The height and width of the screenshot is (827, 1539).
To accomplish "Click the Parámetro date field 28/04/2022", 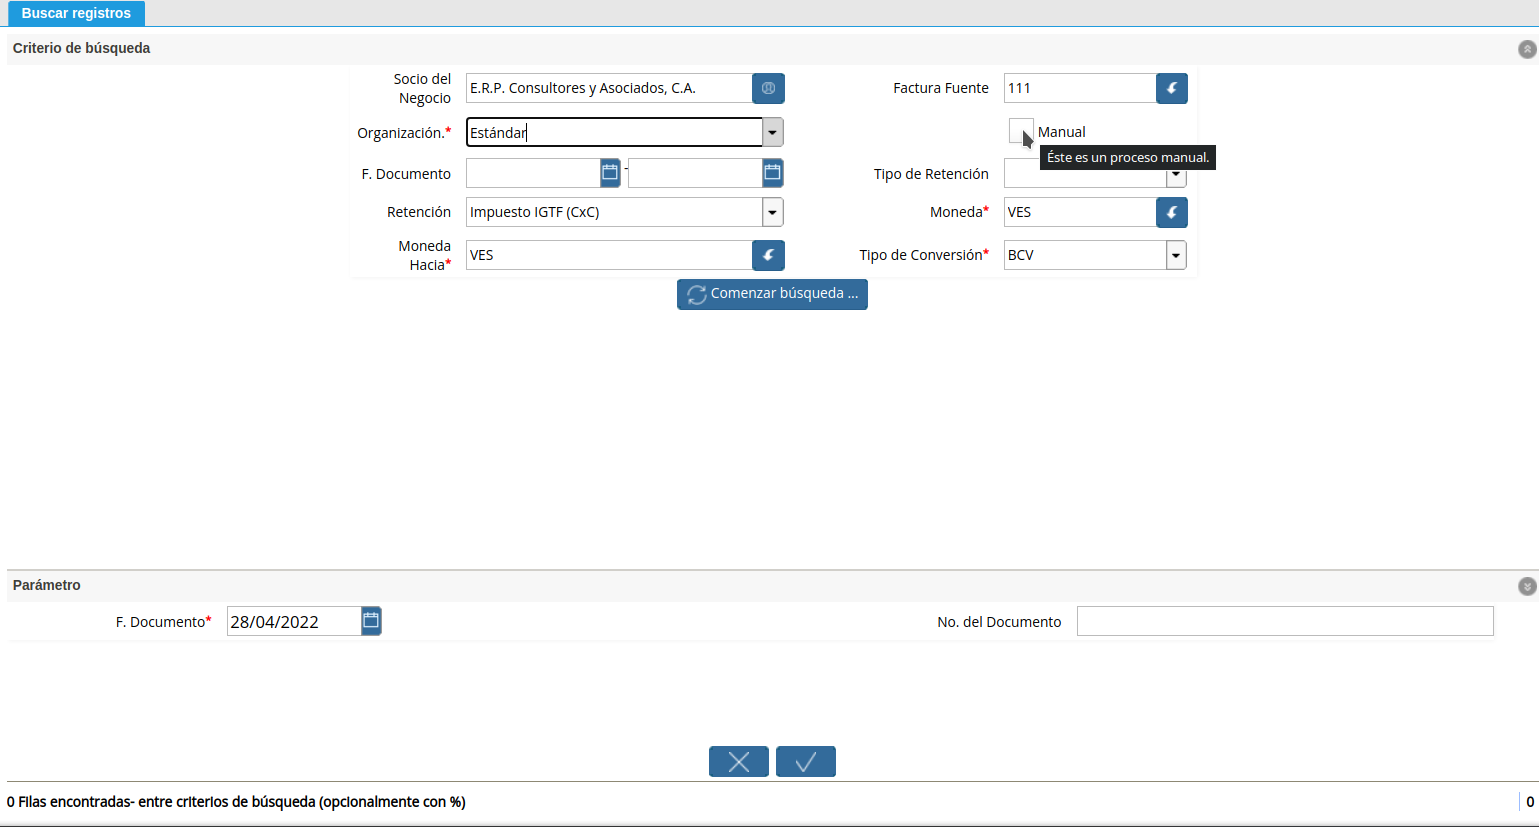I will point(293,621).
